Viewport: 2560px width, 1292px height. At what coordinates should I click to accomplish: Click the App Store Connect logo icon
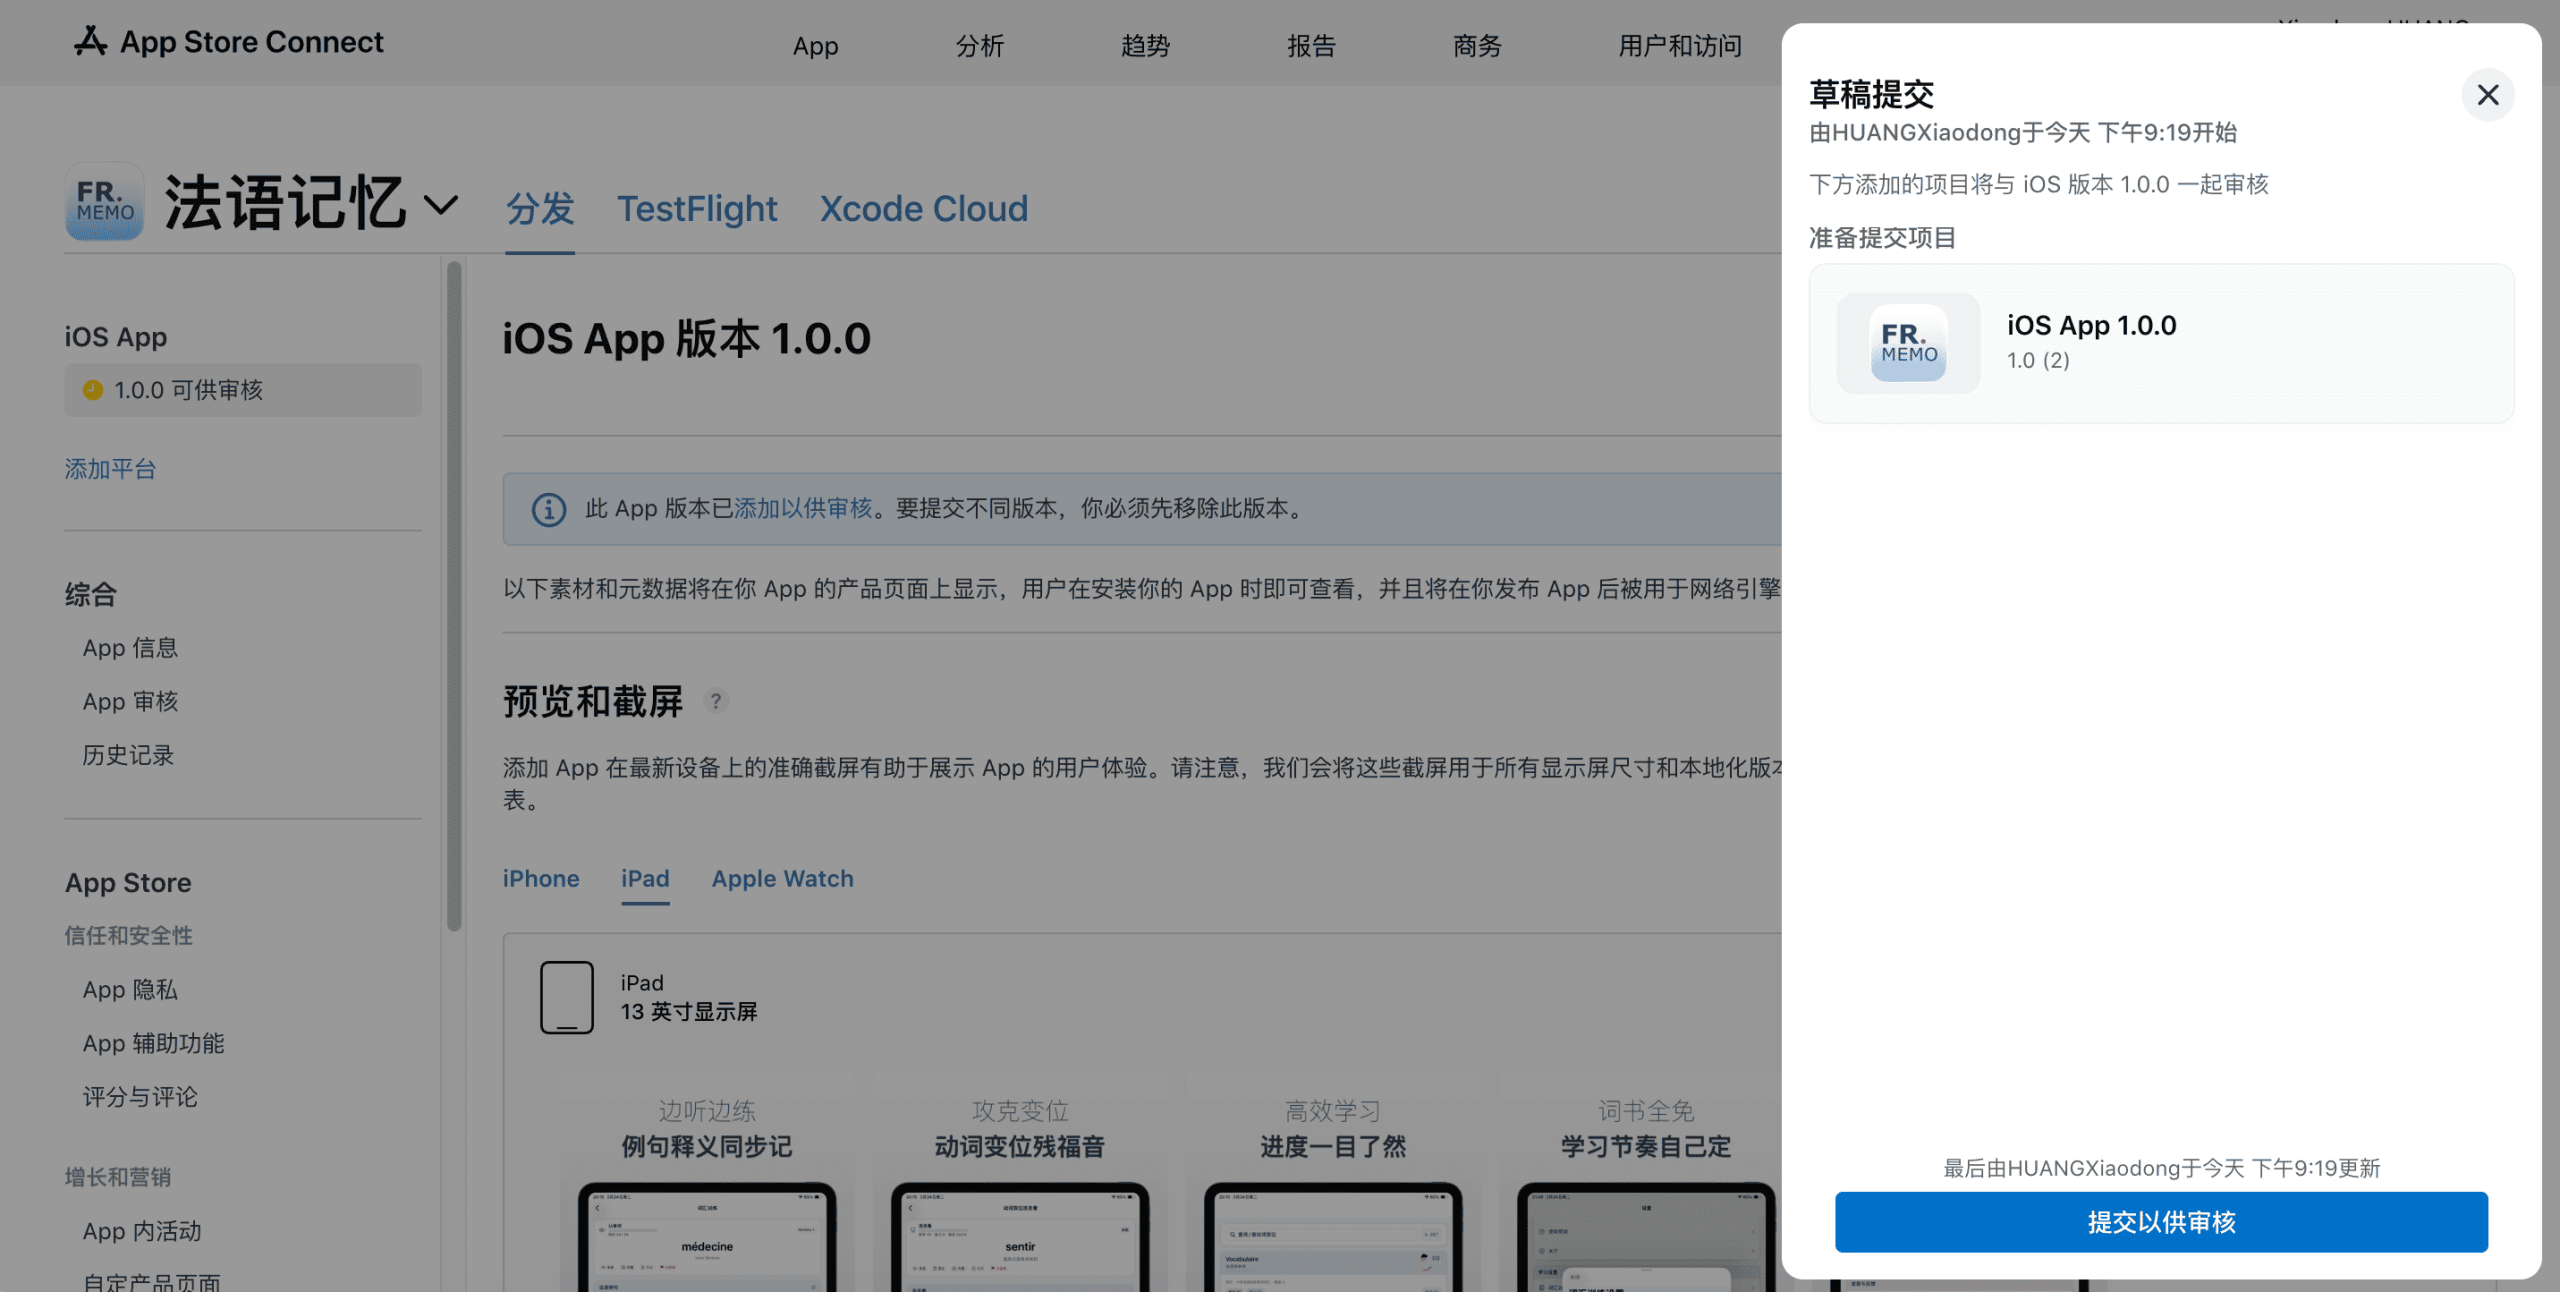pos(90,41)
